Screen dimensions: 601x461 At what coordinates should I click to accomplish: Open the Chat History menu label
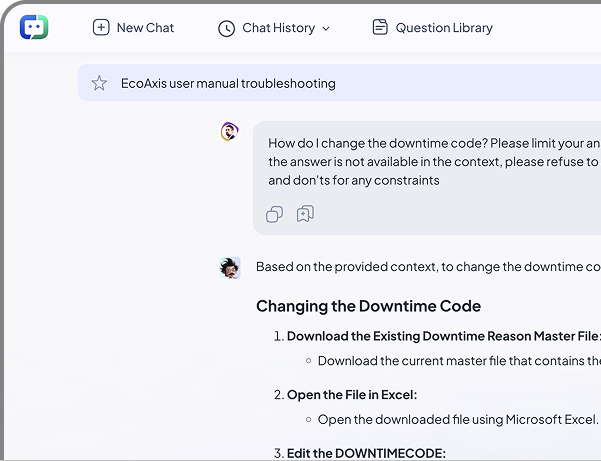tap(278, 28)
